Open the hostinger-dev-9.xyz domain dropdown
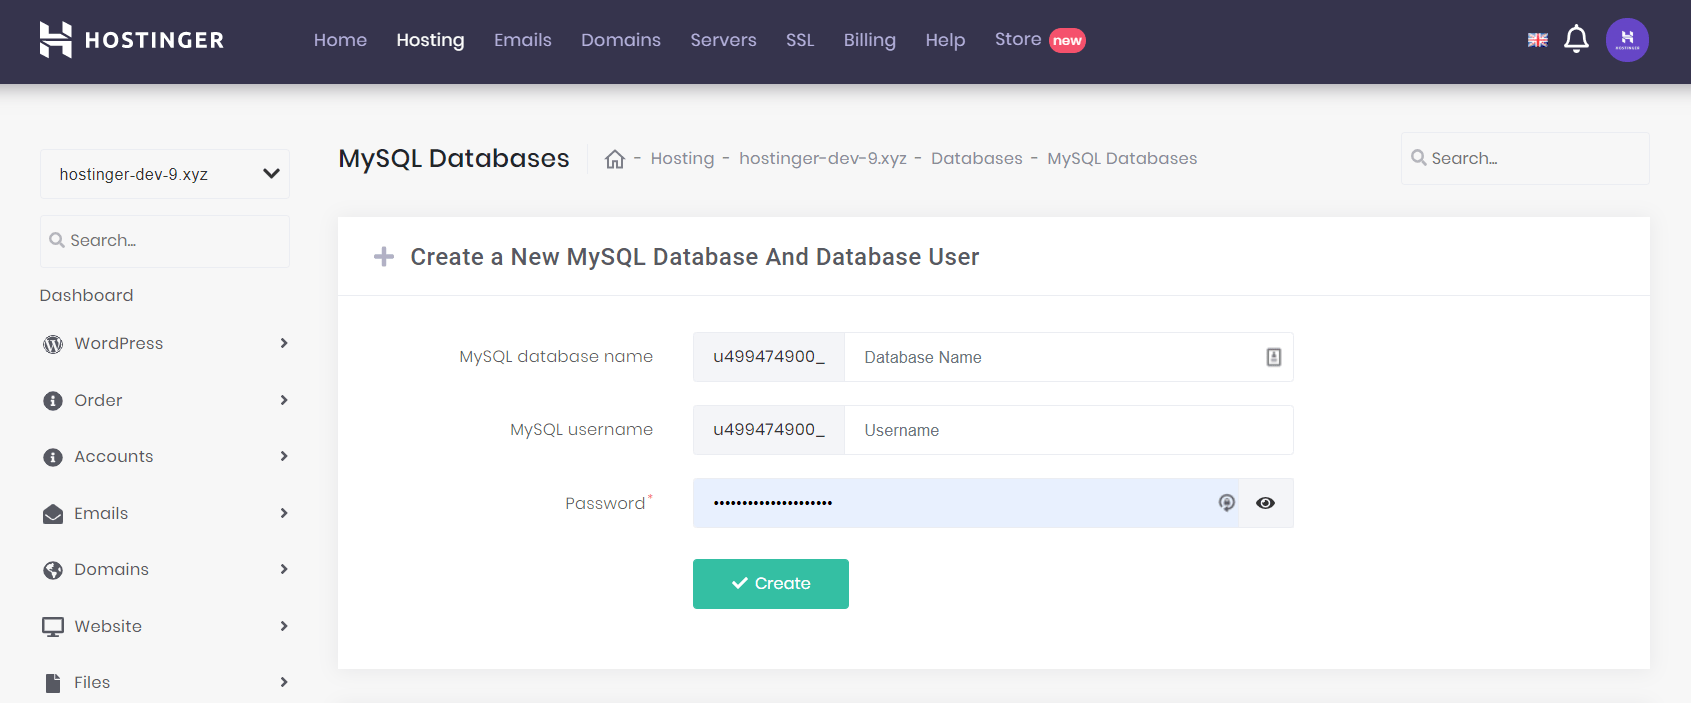The width and height of the screenshot is (1691, 703). [x=165, y=174]
